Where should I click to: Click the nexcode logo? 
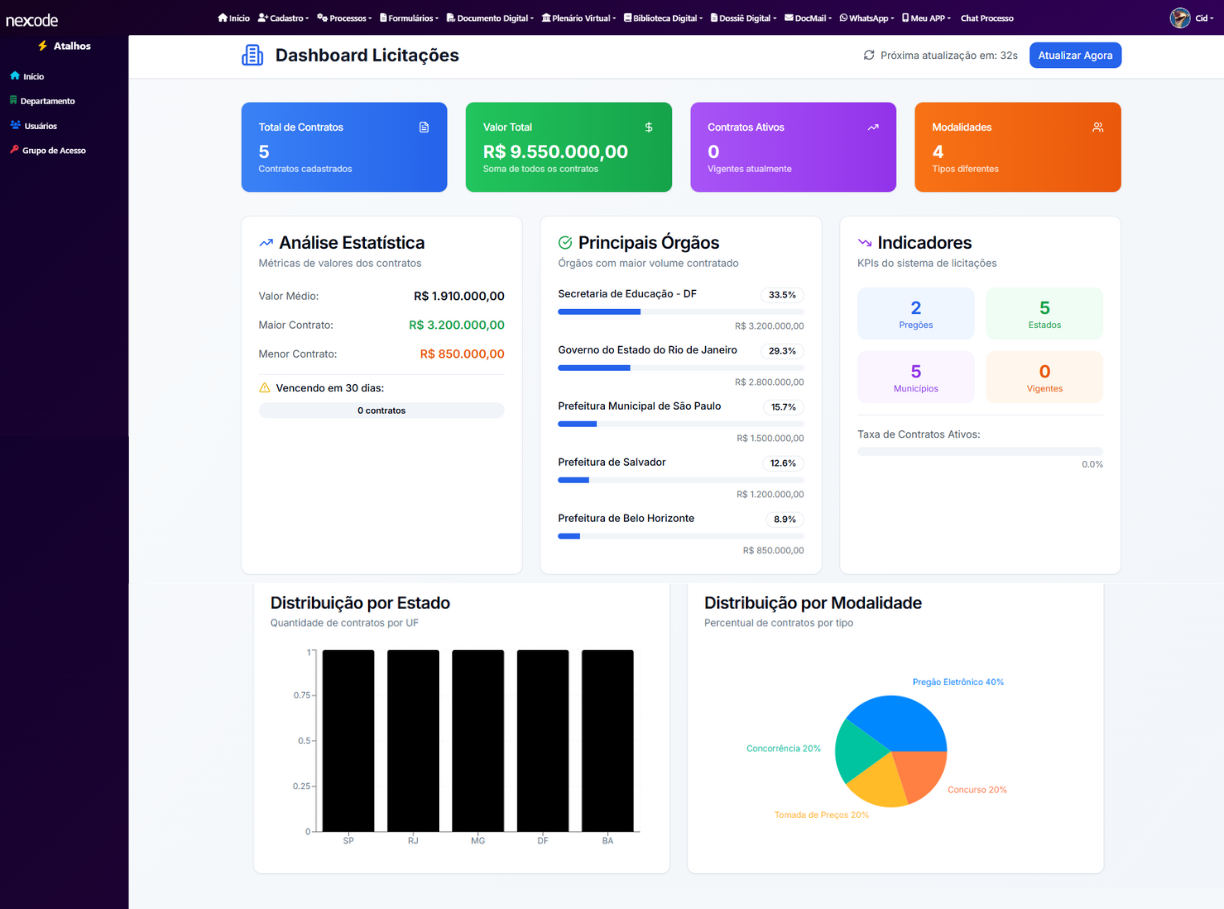(32, 19)
